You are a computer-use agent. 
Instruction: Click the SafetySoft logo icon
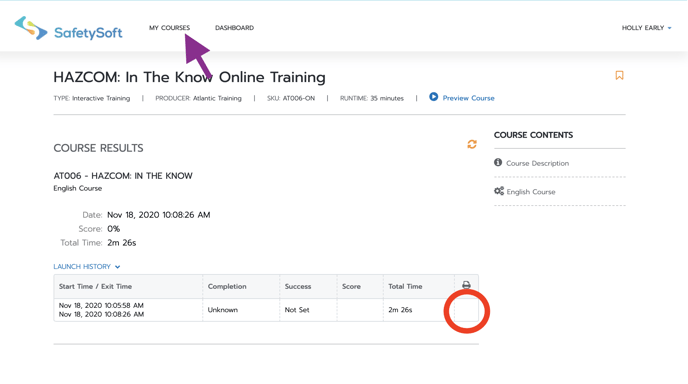click(31, 28)
